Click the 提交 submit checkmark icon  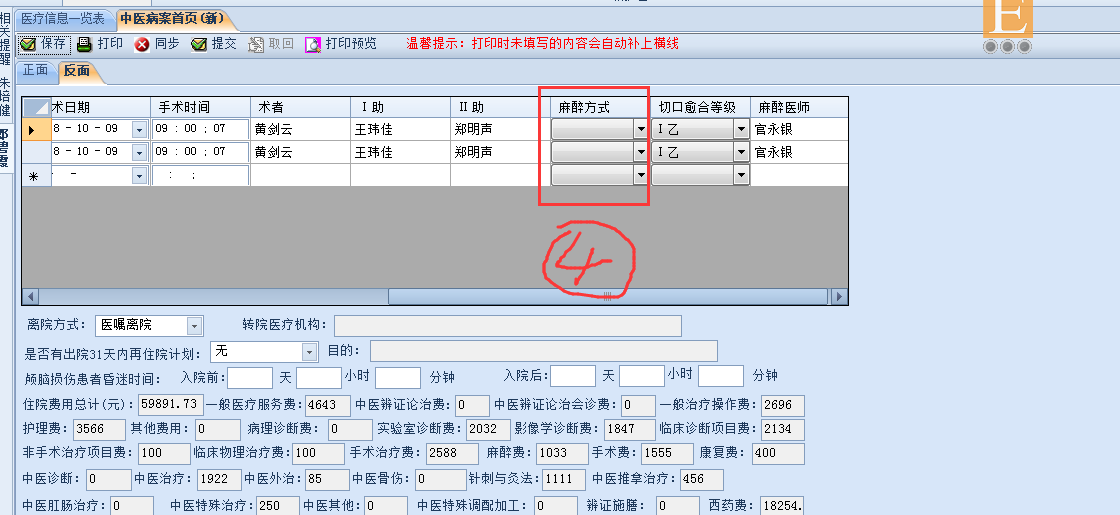[x=199, y=44]
